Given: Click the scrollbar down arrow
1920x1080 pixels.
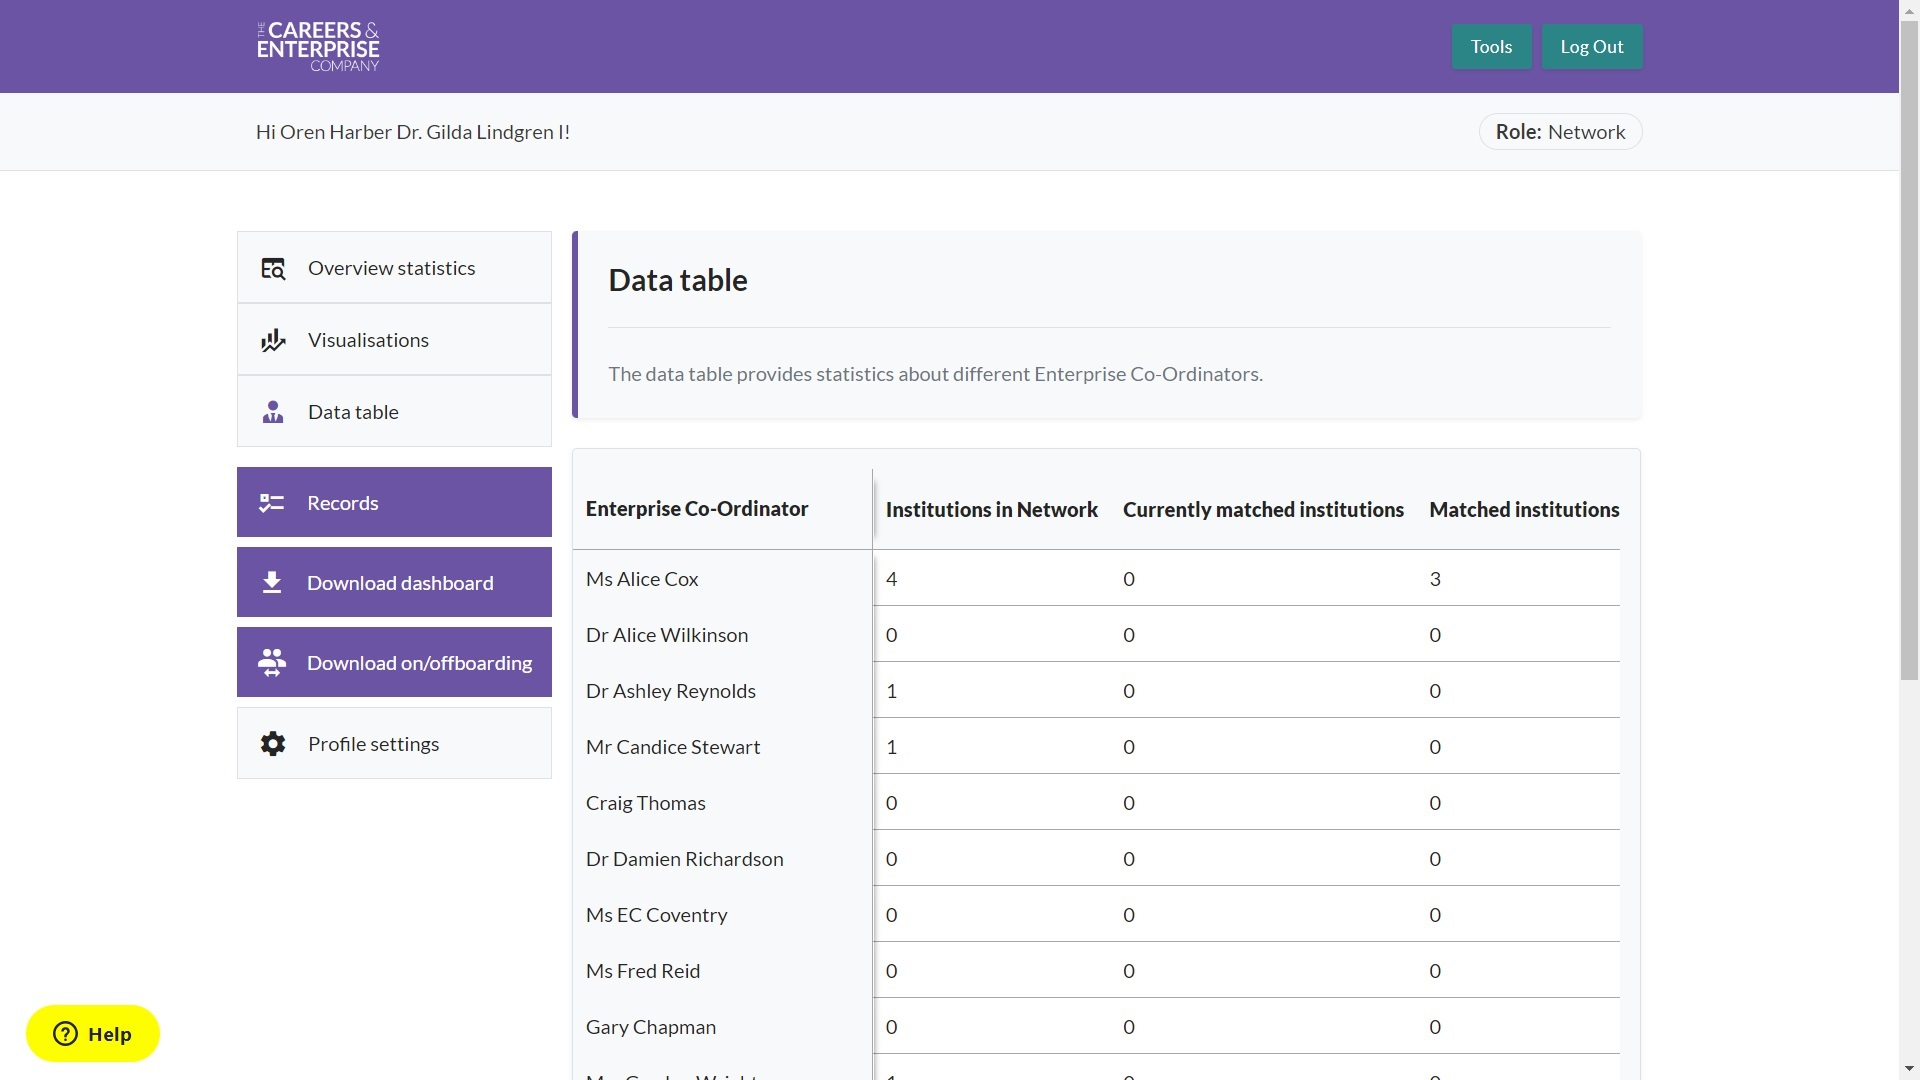Looking at the screenshot, I should [1910, 1070].
